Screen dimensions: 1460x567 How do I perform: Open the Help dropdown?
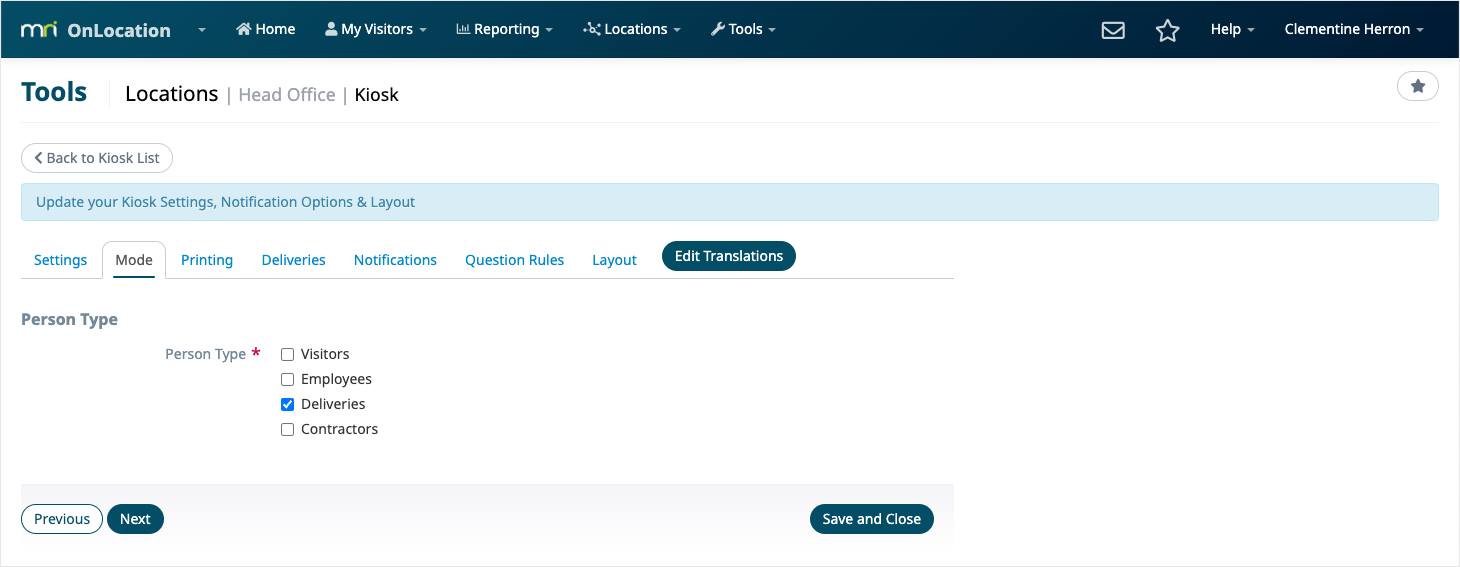coord(1232,29)
